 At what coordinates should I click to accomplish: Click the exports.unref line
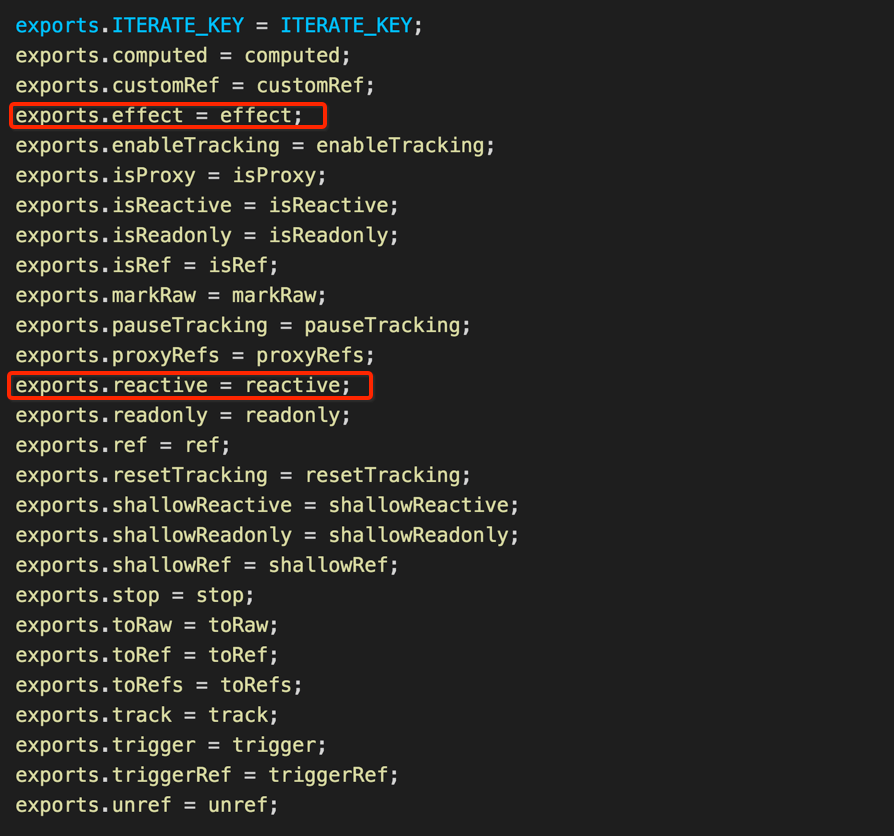point(147,805)
